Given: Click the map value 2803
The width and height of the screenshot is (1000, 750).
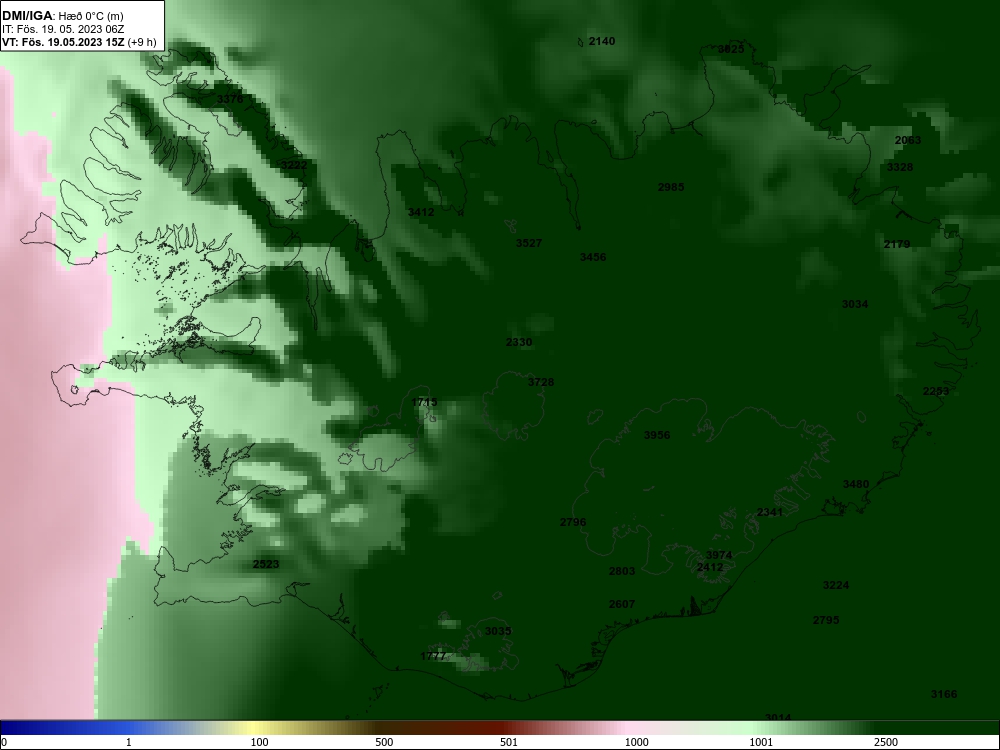Looking at the screenshot, I should click(622, 571).
